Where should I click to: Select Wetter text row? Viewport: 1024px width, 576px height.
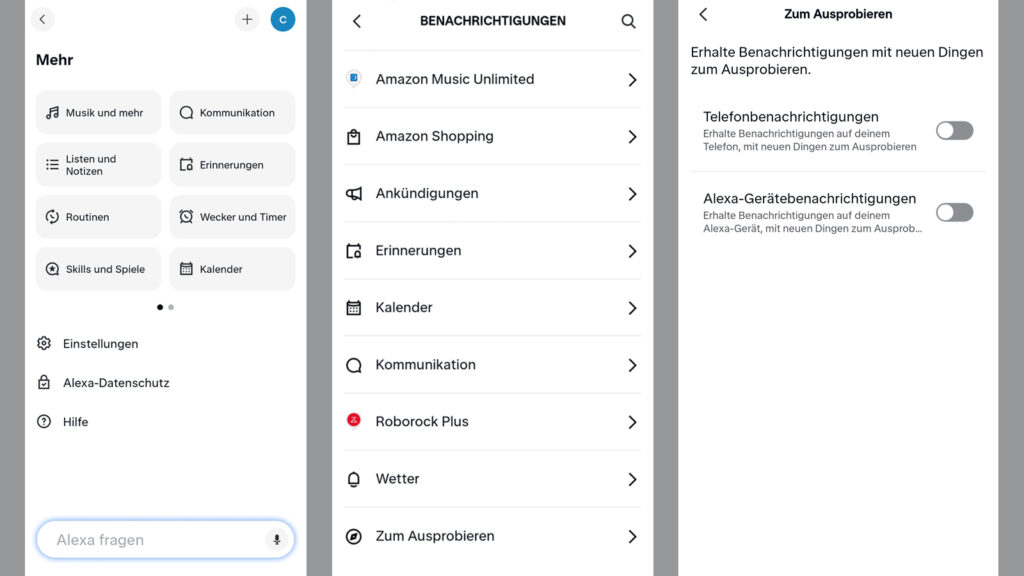[397, 479]
